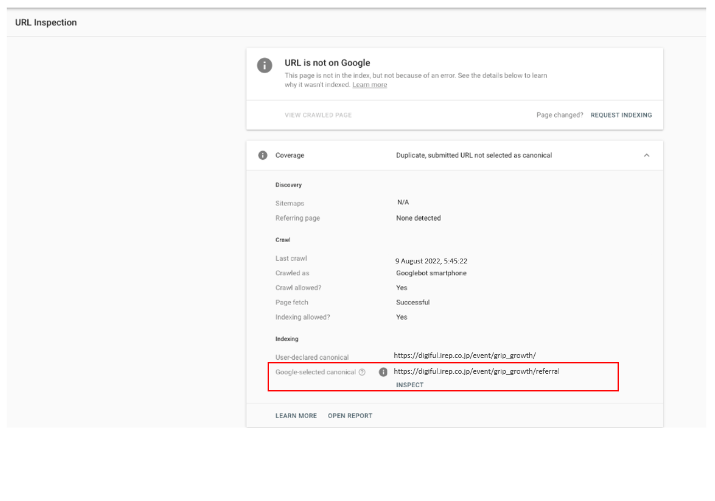Collapse the Coverage section chevron
The height and width of the screenshot is (501, 715).
coord(646,155)
